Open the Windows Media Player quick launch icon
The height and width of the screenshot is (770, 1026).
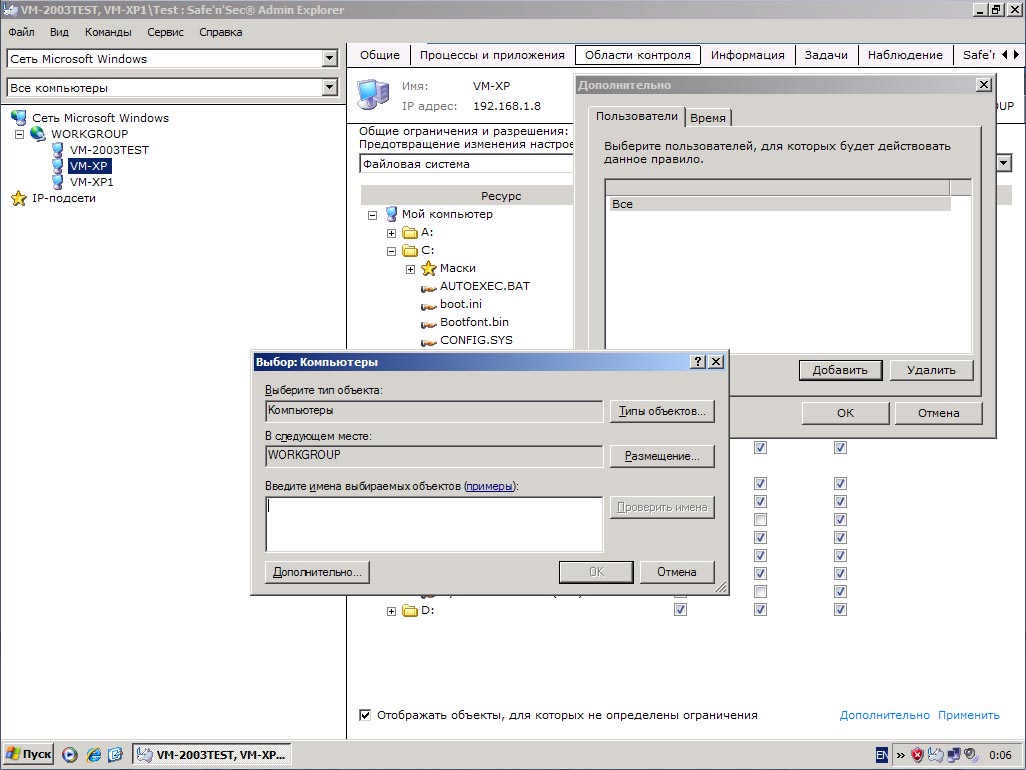(70, 755)
